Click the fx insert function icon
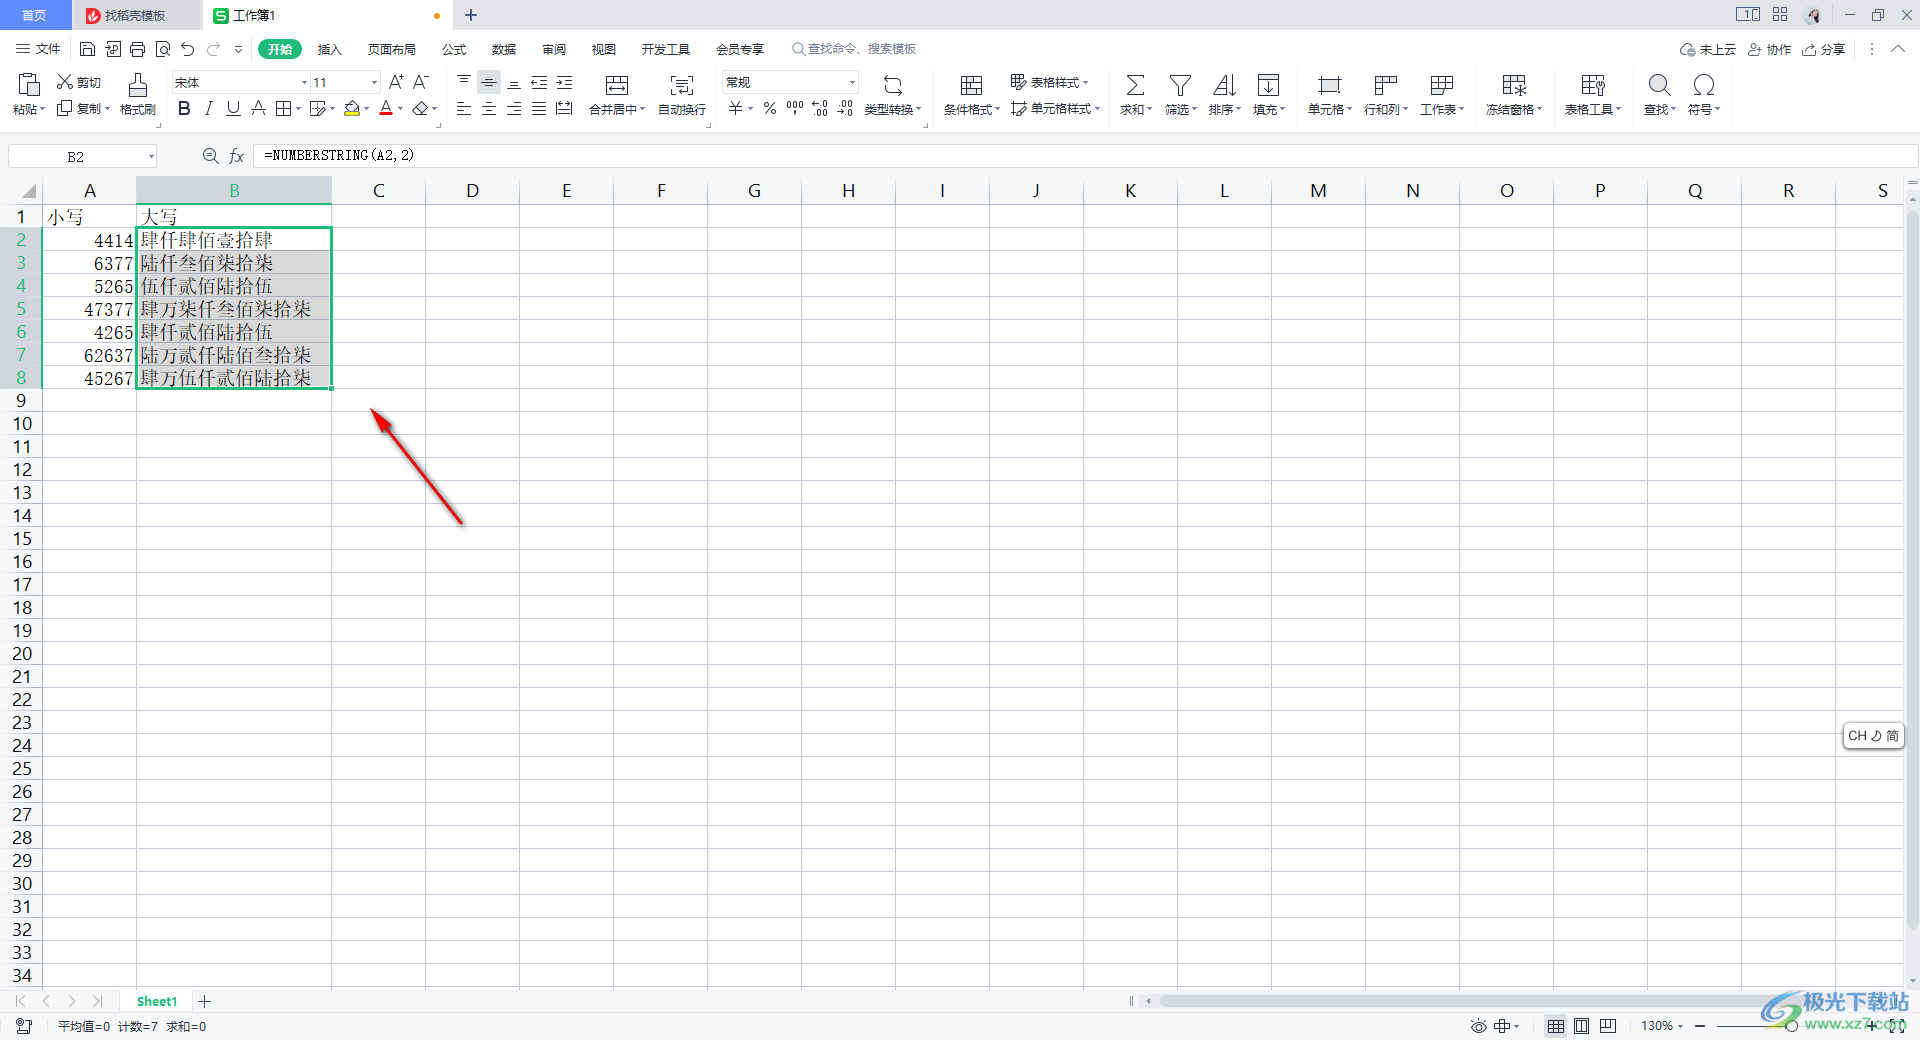1920x1040 pixels. click(237, 156)
